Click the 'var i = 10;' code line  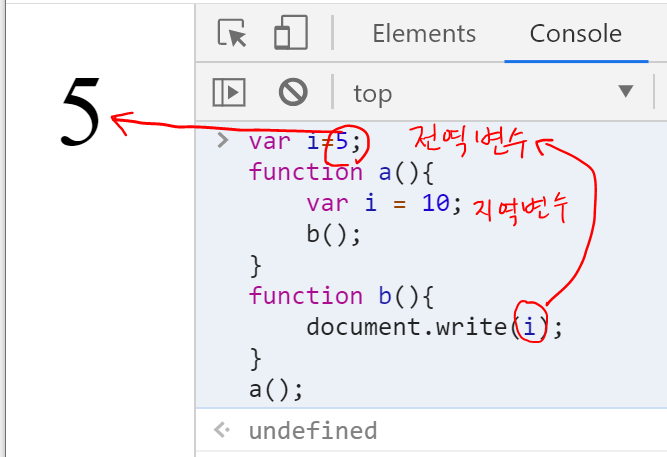384,203
